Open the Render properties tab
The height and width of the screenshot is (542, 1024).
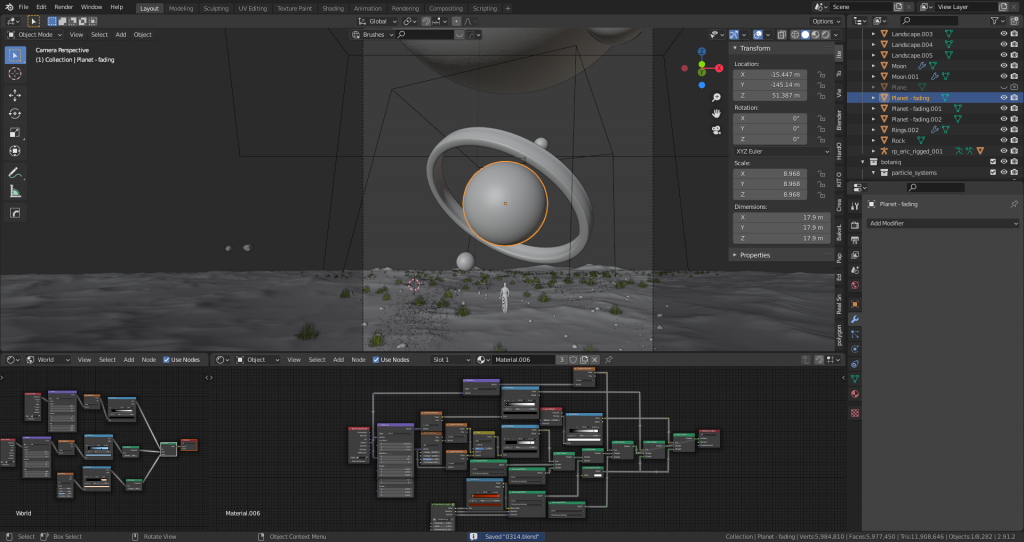(855, 225)
